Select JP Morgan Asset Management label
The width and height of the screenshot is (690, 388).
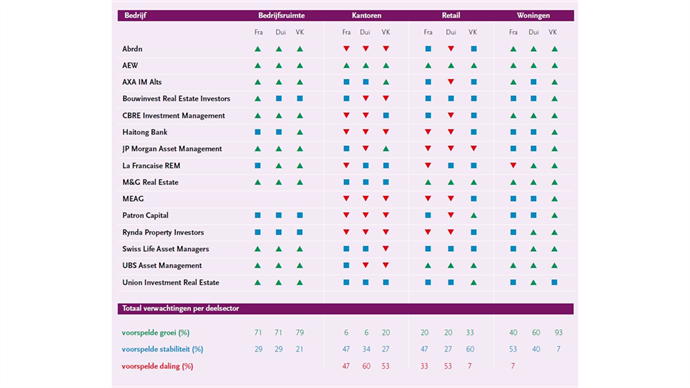[172, 149]
